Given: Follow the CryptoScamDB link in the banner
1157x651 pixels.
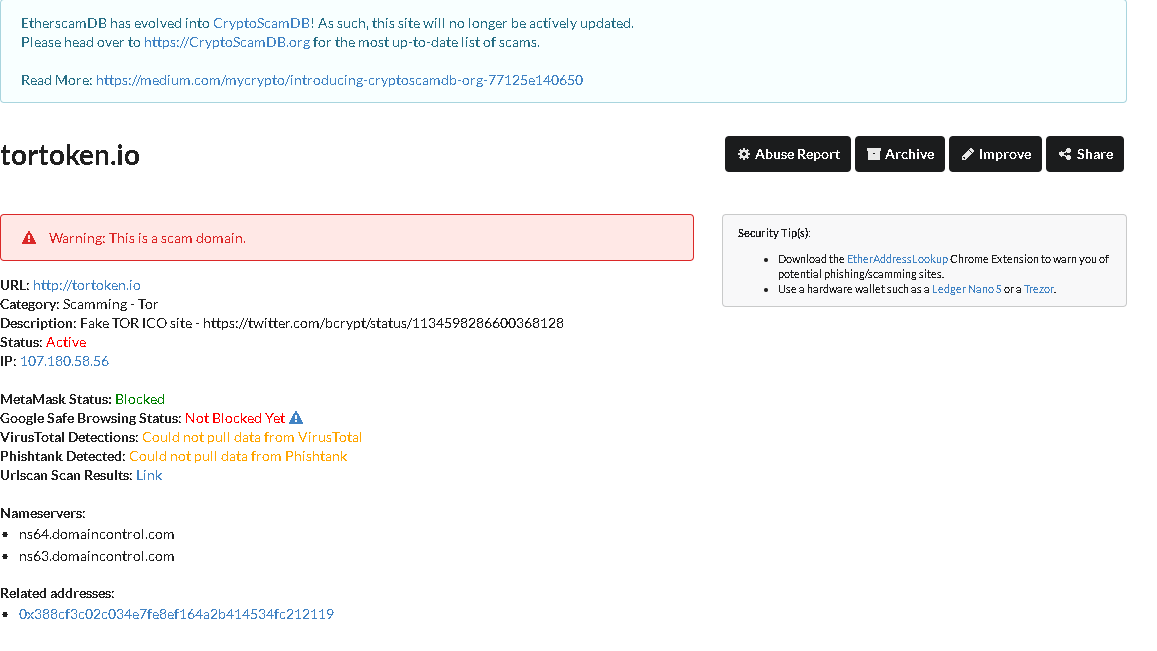Looking at the screenshot, I should [261, 24].
